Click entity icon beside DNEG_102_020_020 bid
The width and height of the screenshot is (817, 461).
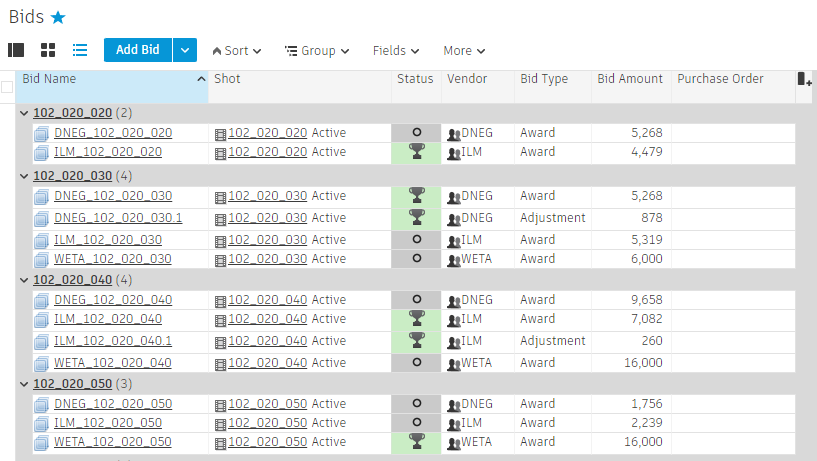[x=42, y=133]
